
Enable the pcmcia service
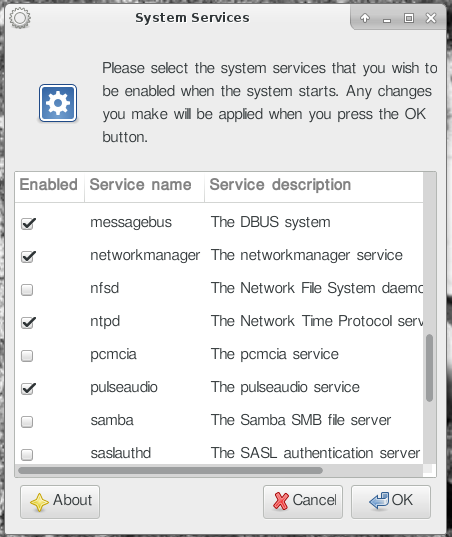coord(27,355)
